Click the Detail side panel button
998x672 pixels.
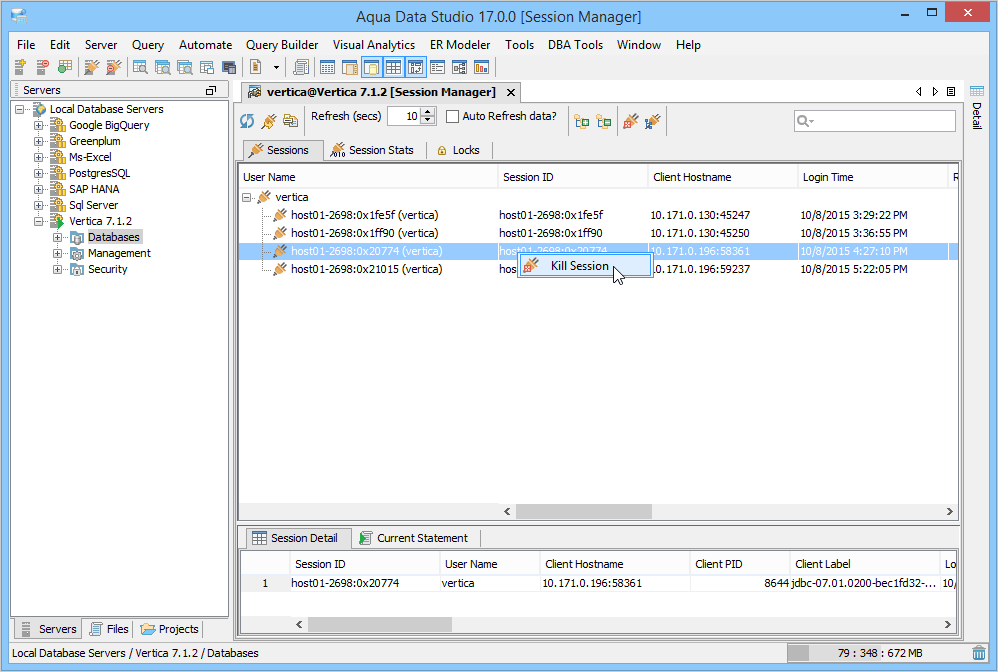(976, 106)
